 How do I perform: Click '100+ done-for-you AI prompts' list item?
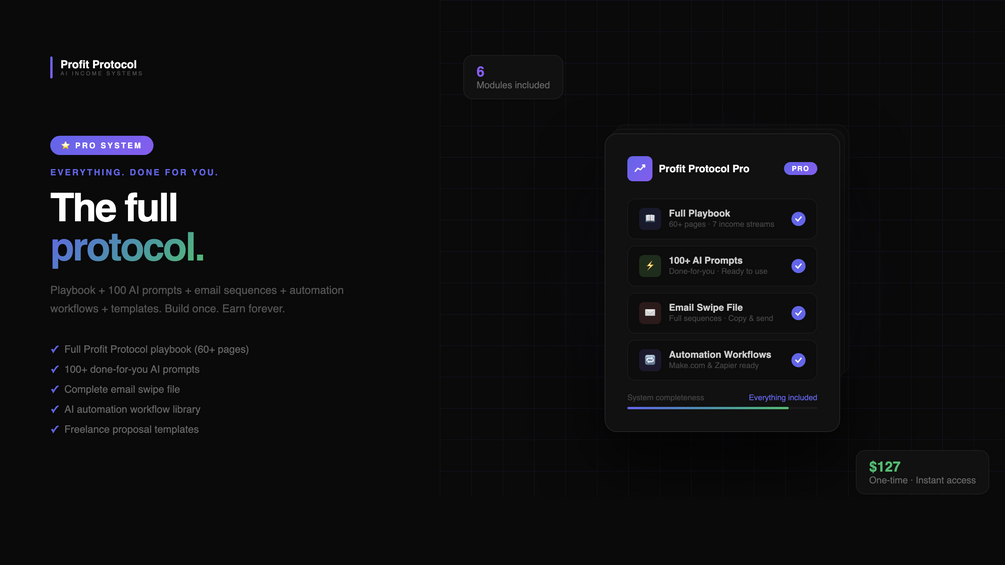pos(131,370)
